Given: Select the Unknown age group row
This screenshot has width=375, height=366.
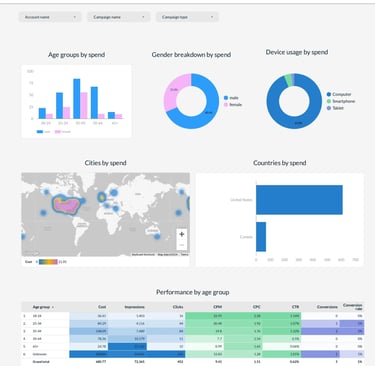Looking at the screenshot, I should point(193,354).
